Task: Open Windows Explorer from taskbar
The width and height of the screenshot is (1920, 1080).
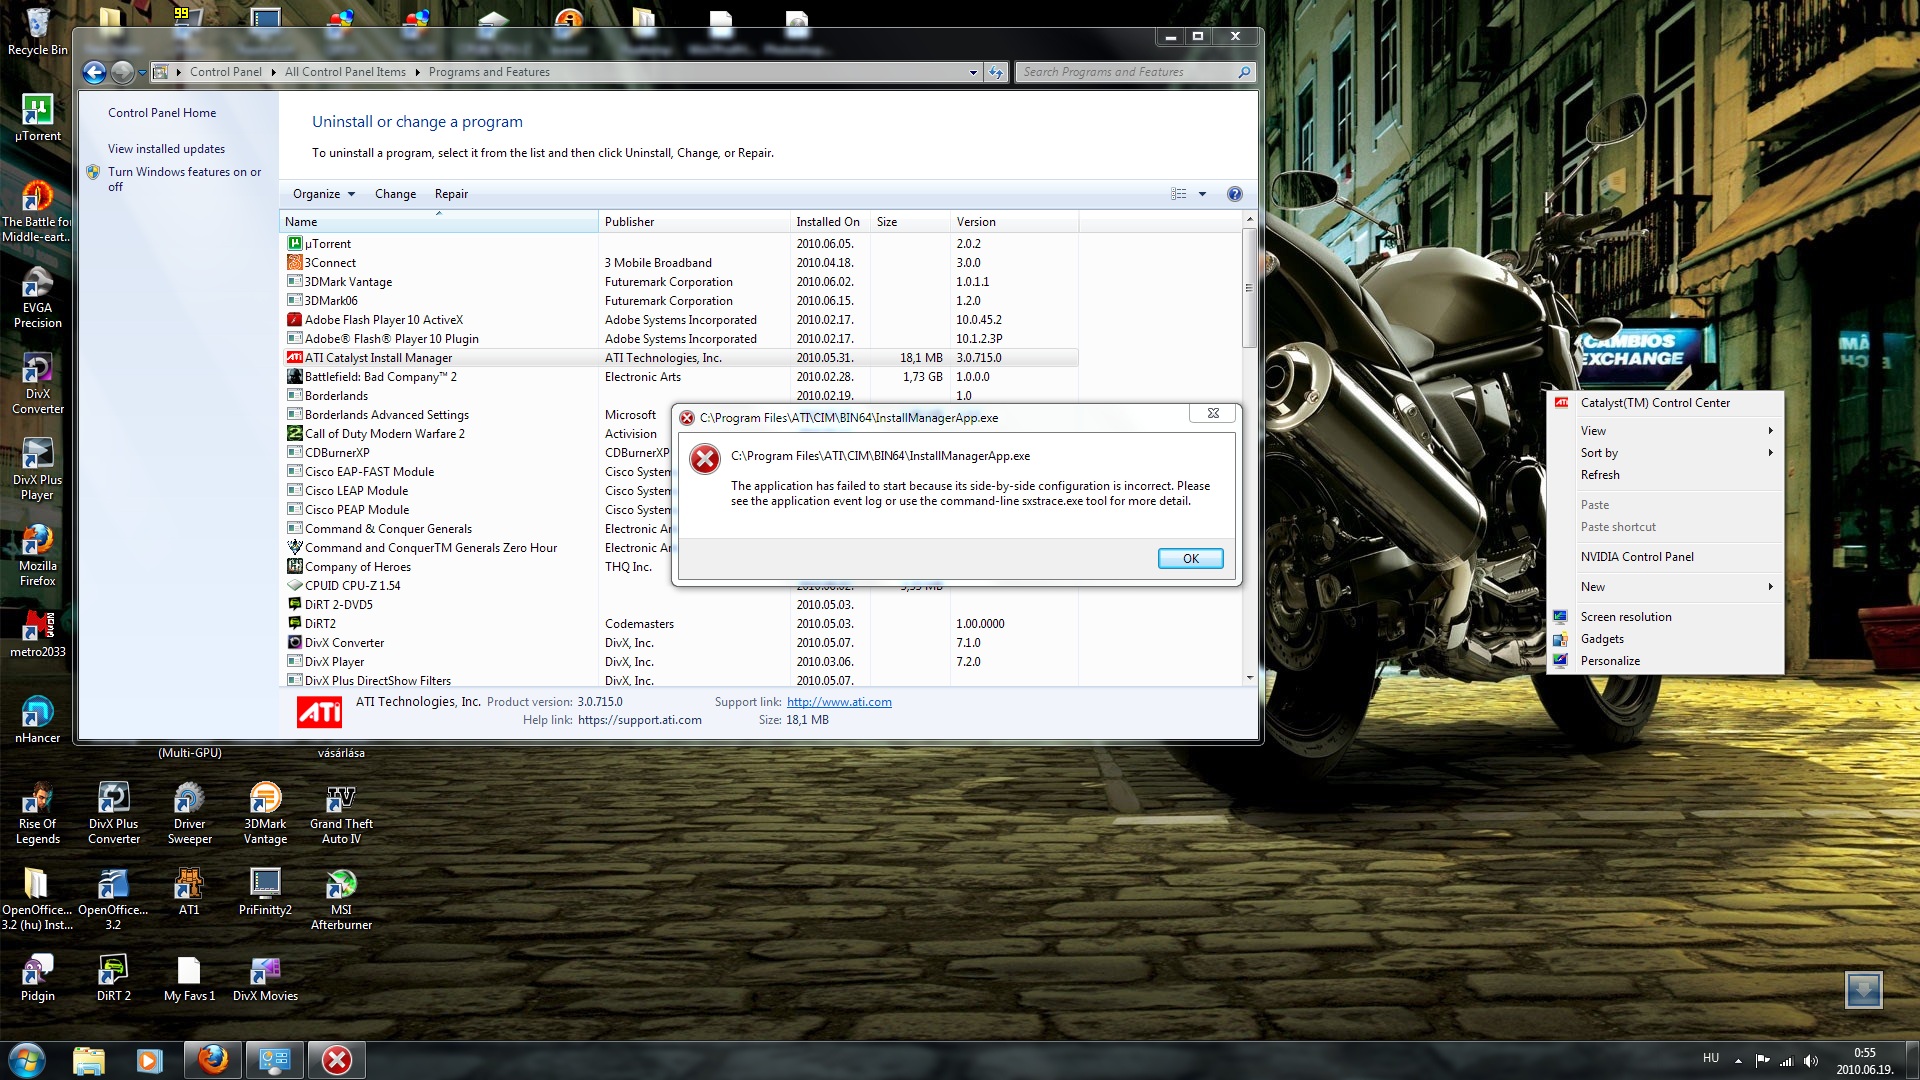Action: pos(89,1060)
